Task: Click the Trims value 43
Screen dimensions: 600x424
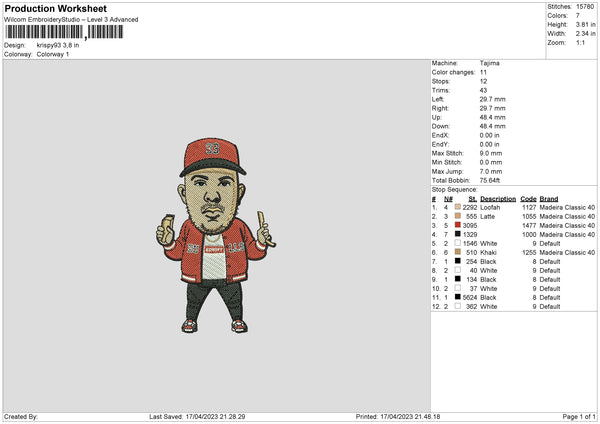Action: (x=483, y=90)
